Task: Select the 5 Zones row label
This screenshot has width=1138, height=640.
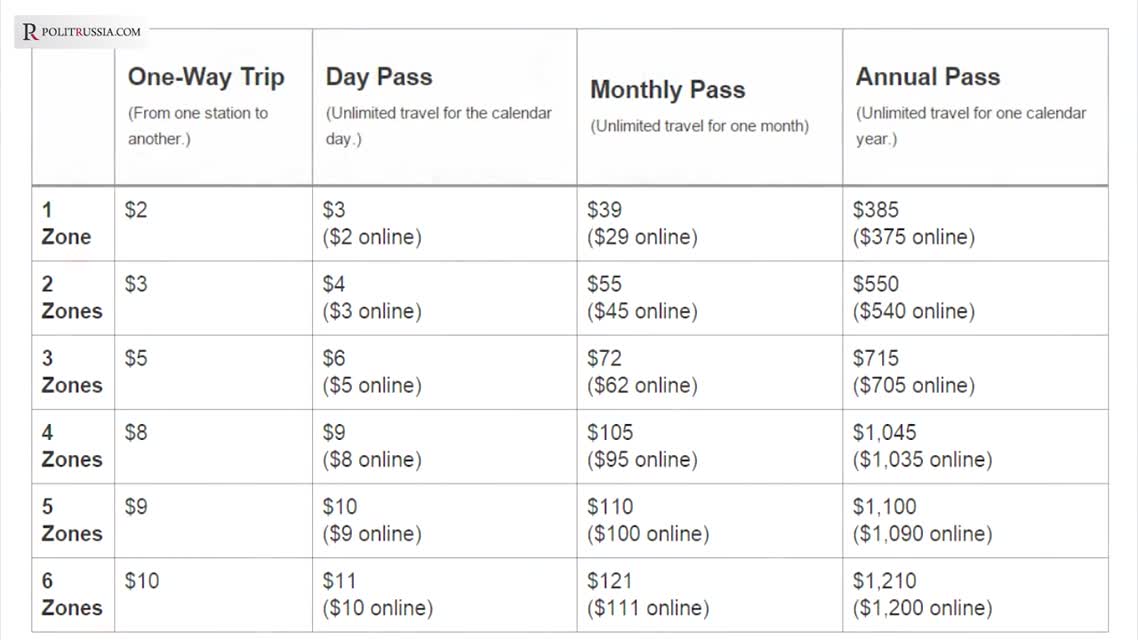Action: tap(72, 520)
